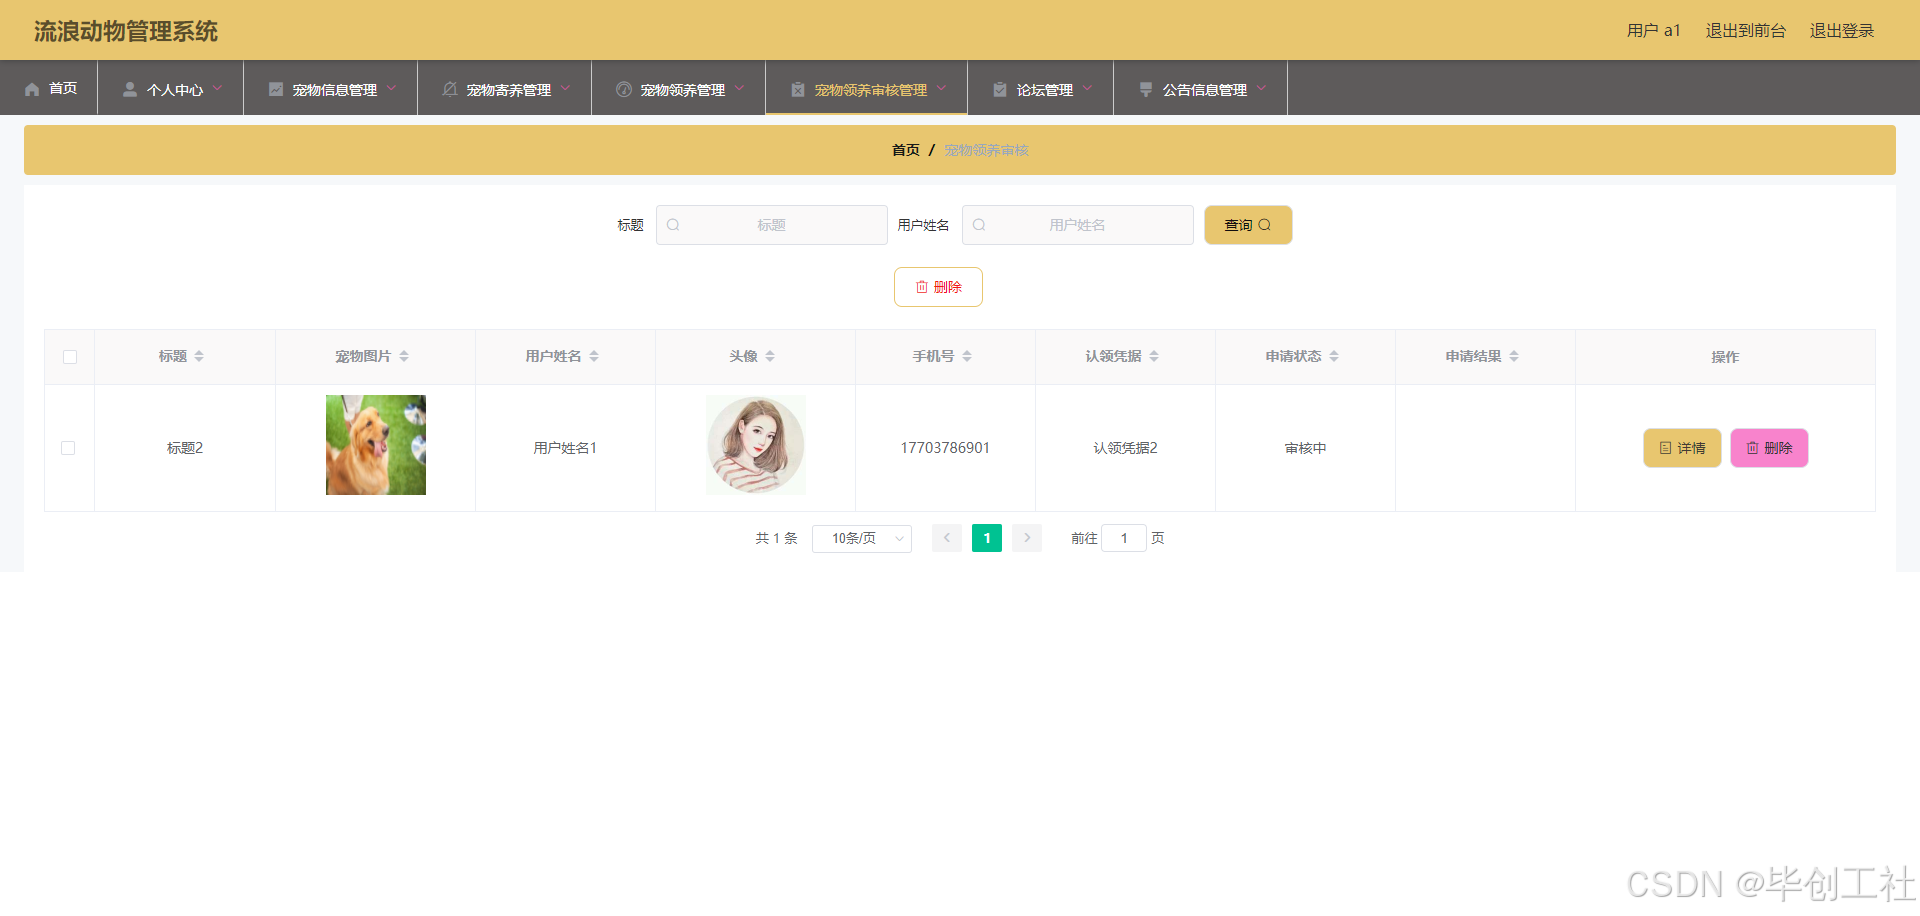Image resolution: width=1920 pixels, height=916 pixels.
Task: Open the 10条/页 page size dropdown
Action: pyautogui.click(x=861, y=538)
